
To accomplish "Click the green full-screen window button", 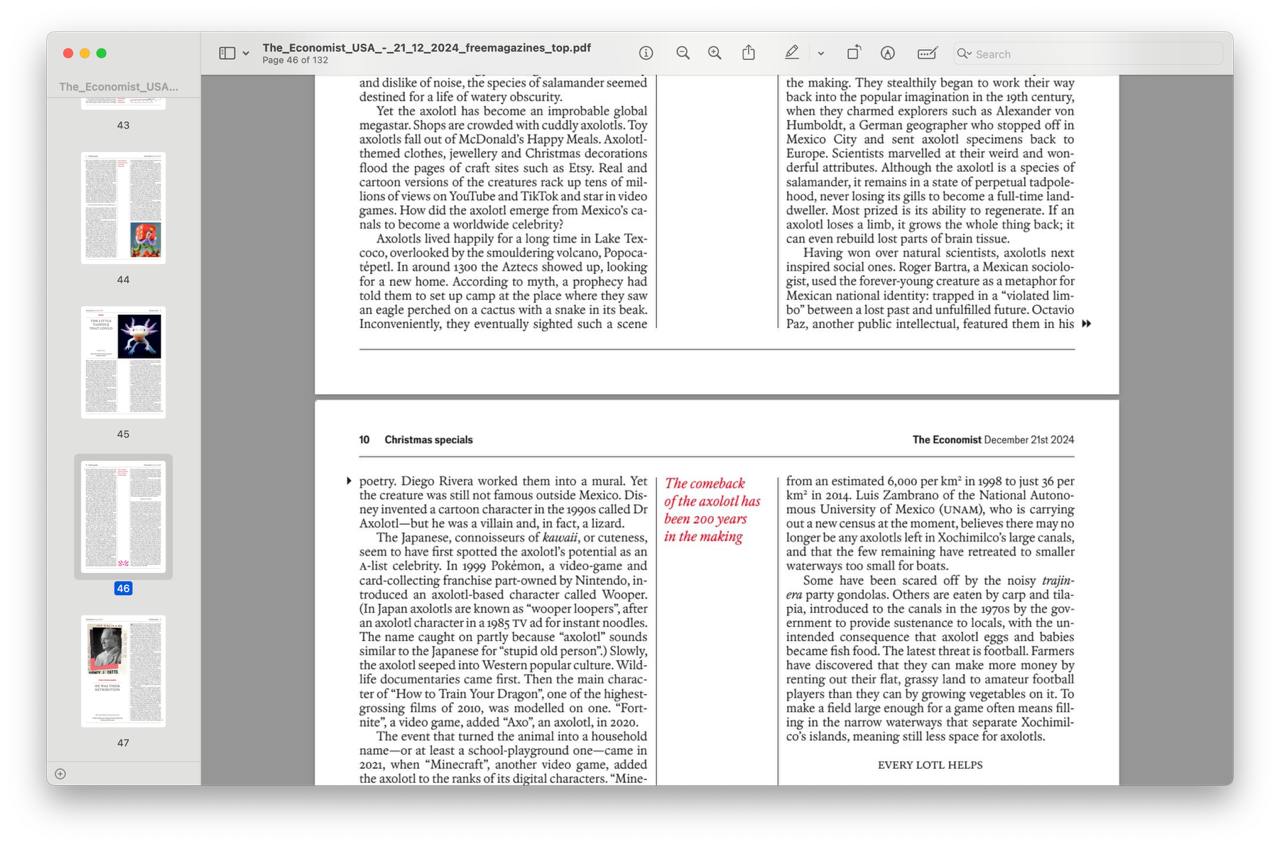I will pos(101,53).
